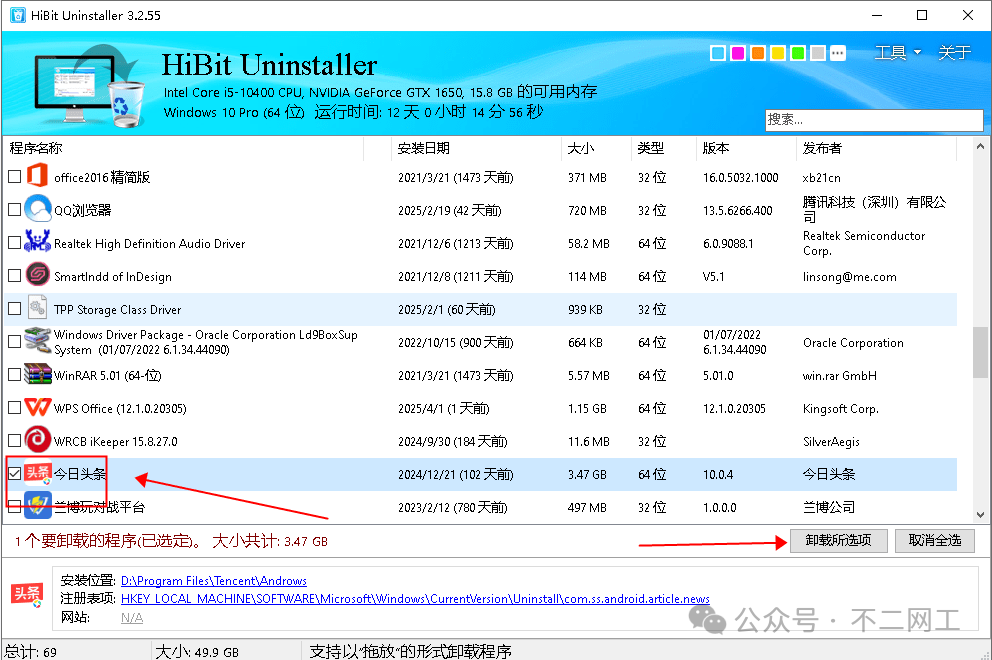The image size is (992, 660).
Task: Uncheck the 今日头条 checkbox
Action: pyautogui.click(x=14, y=474)
